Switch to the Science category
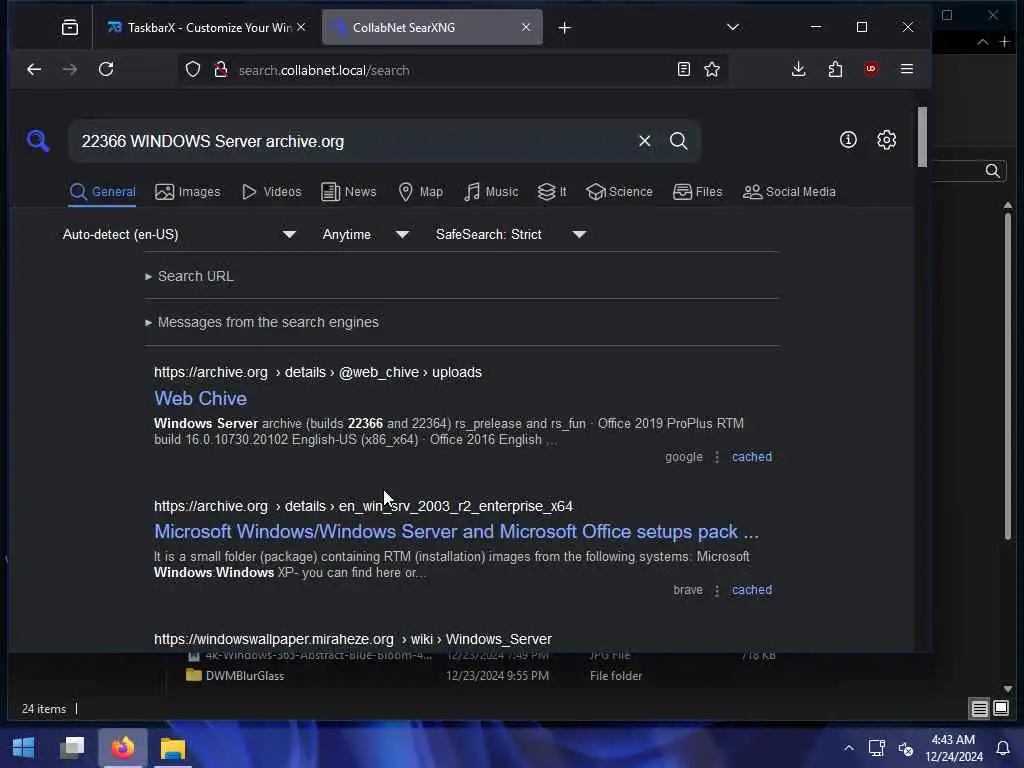1024x768 pixels. [x=619, y=192]
